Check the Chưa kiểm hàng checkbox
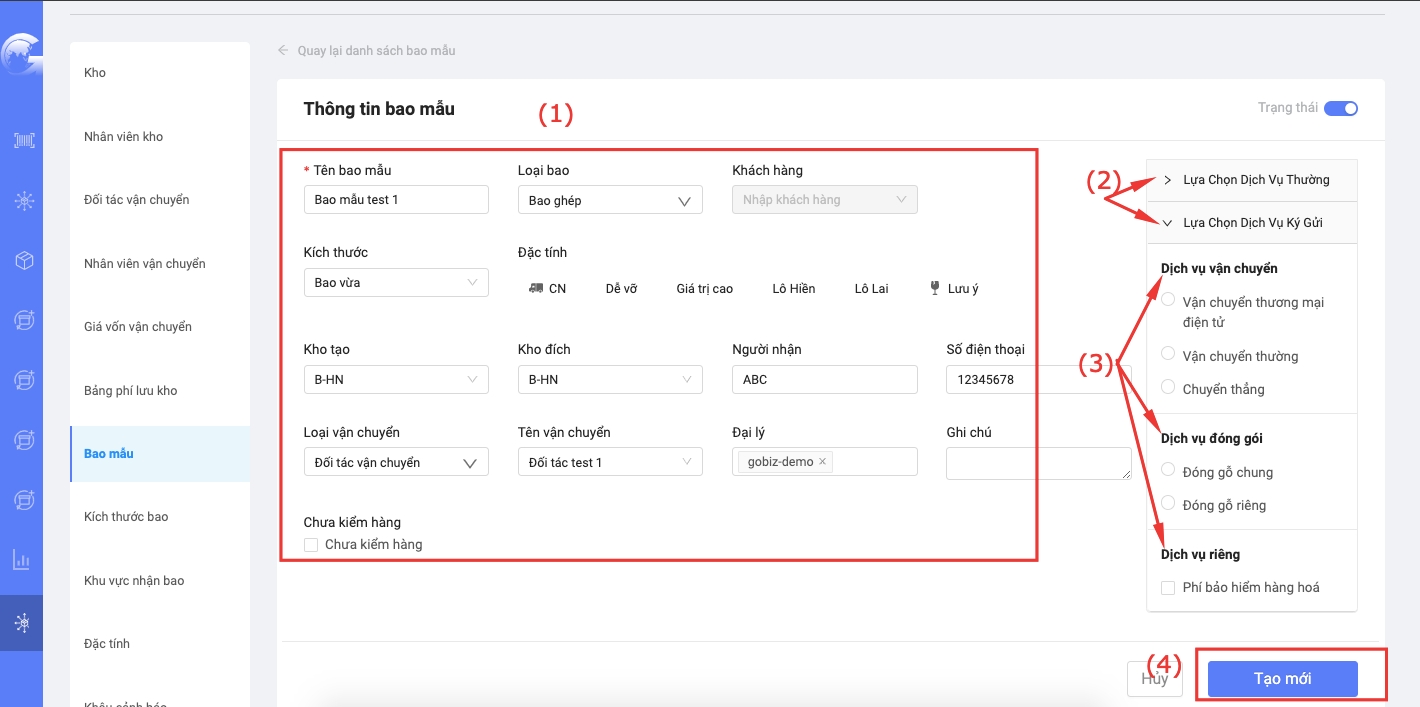 (x=311, y=545)
